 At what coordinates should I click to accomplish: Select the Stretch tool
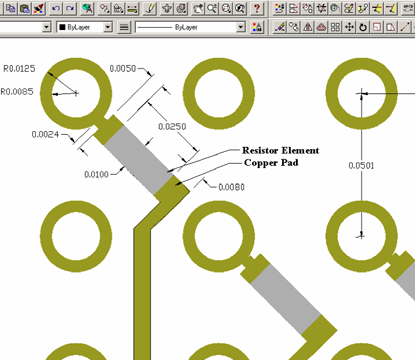[x=391, y=27]
